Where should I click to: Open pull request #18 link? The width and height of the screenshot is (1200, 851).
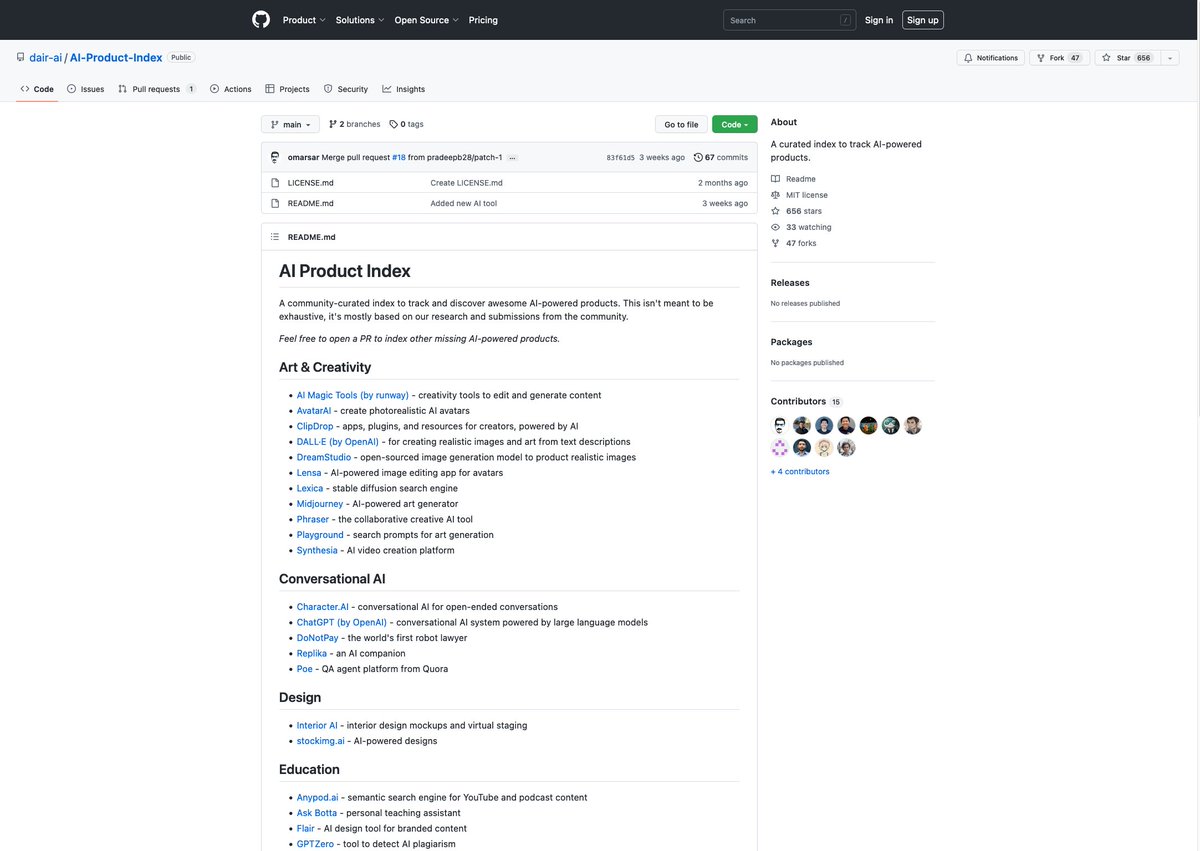pos(399,158)
